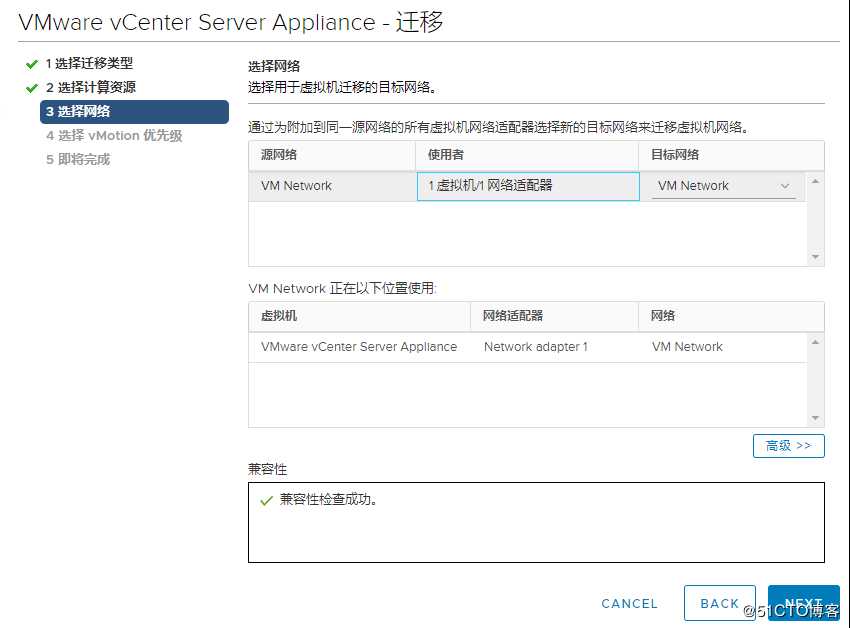Screen dimensions: 850x628
Task: Click 兼容性检查成功 message text
Action: tap(329, 499)
